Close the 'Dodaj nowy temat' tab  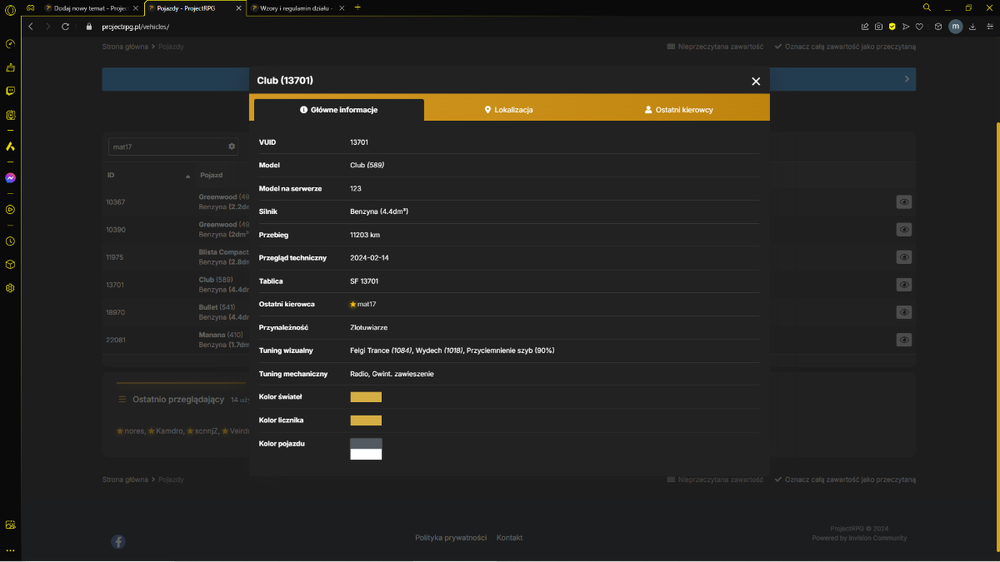coord(135,8)
